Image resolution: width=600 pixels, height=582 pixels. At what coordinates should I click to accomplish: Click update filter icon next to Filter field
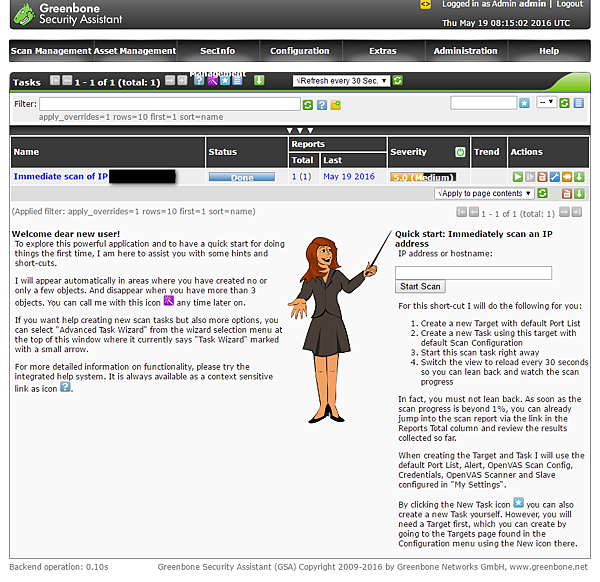(308, 105)
